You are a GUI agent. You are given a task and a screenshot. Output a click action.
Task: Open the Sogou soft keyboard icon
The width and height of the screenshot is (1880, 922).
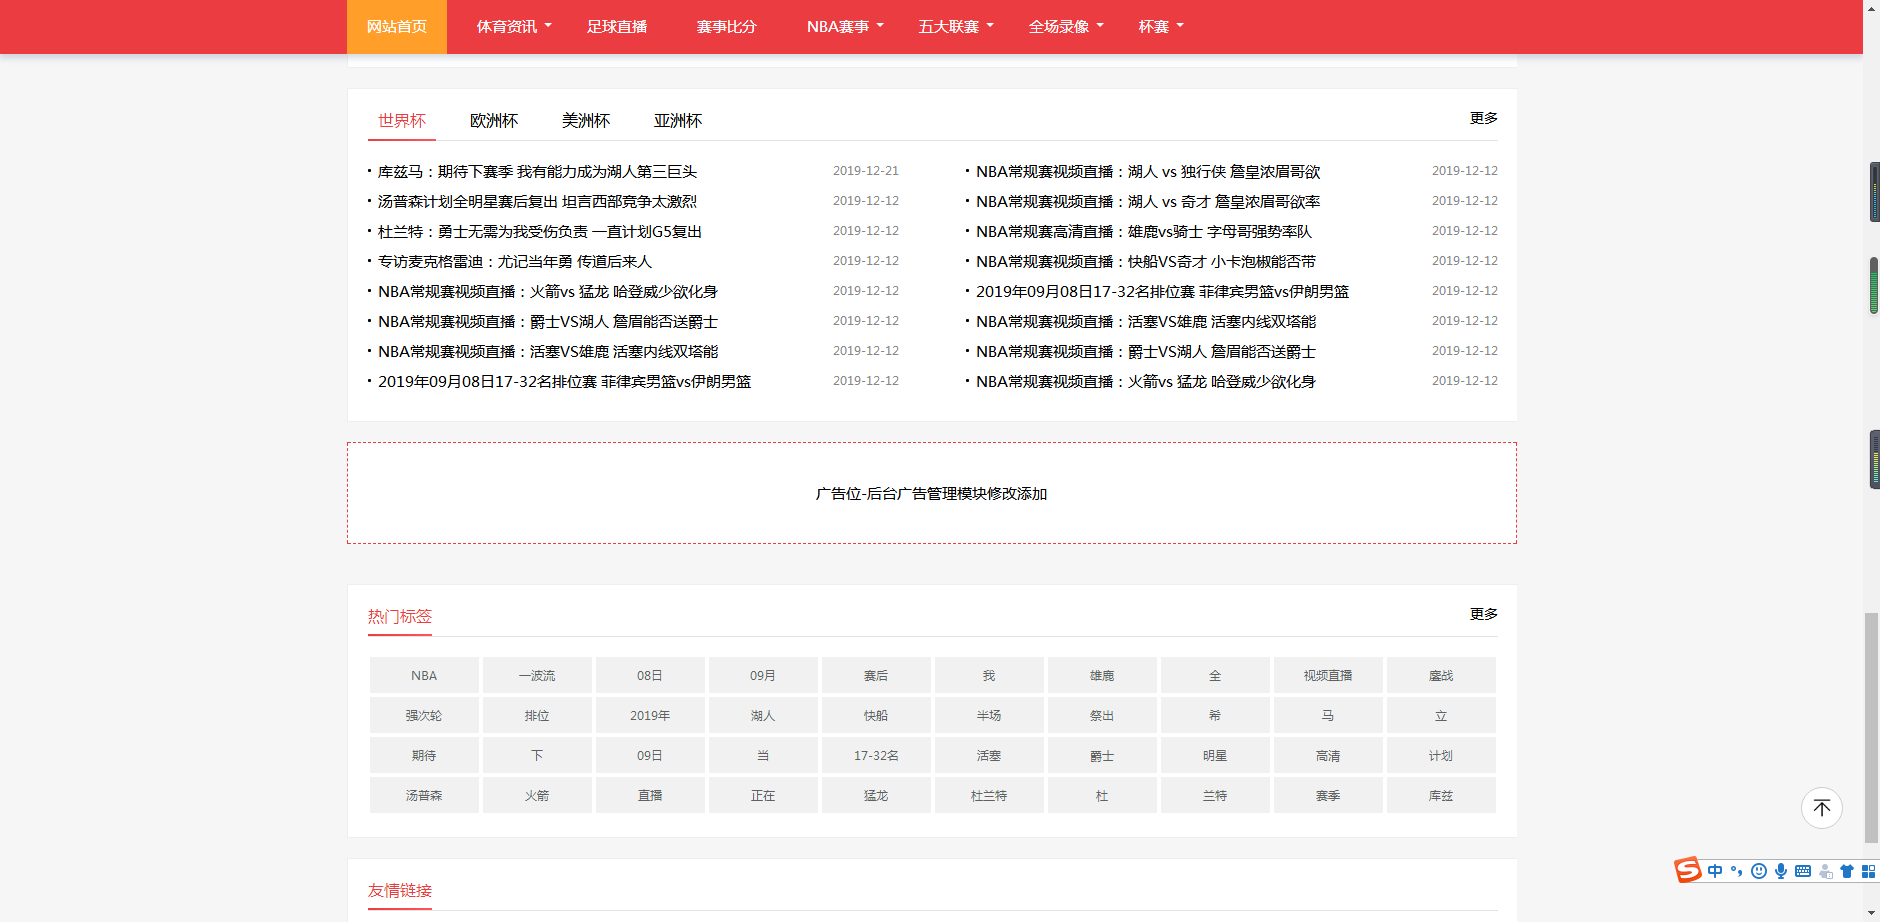pos(1803,871)
